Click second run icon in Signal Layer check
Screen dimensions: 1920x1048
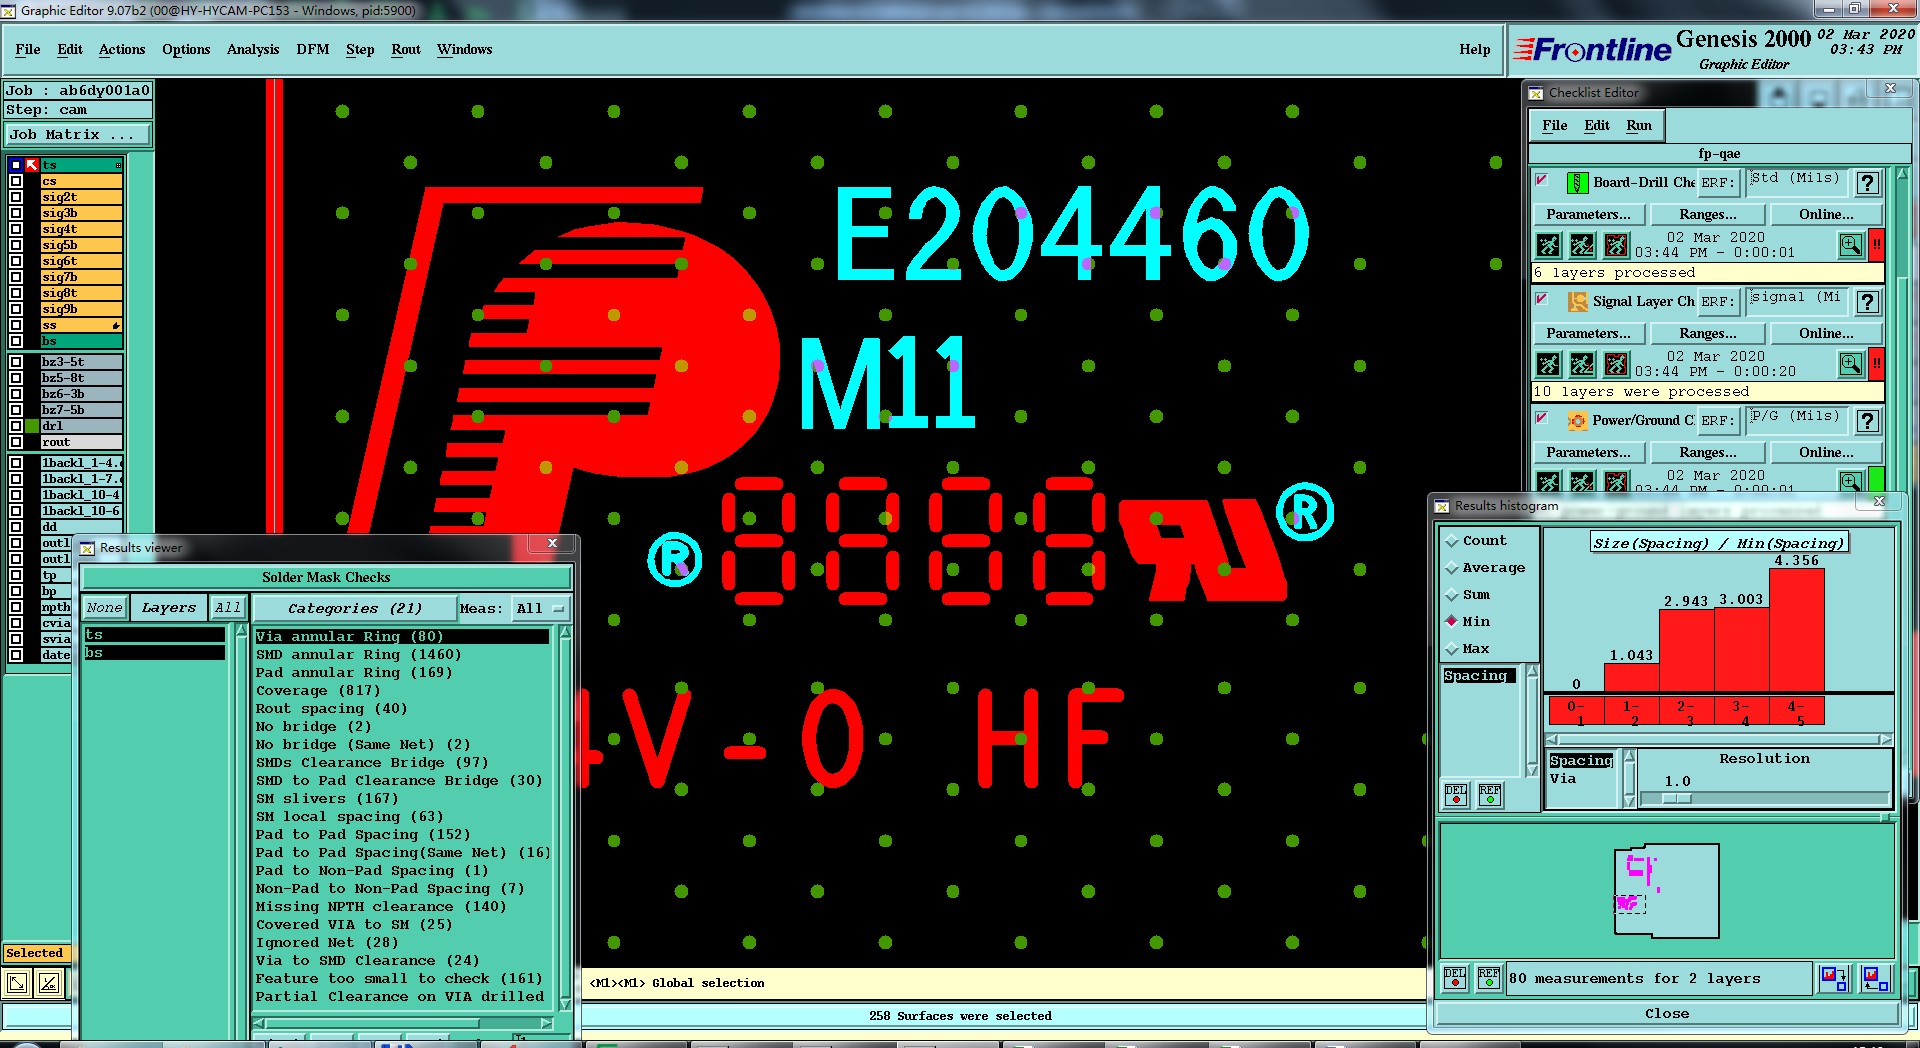[x=1582, y=364]
